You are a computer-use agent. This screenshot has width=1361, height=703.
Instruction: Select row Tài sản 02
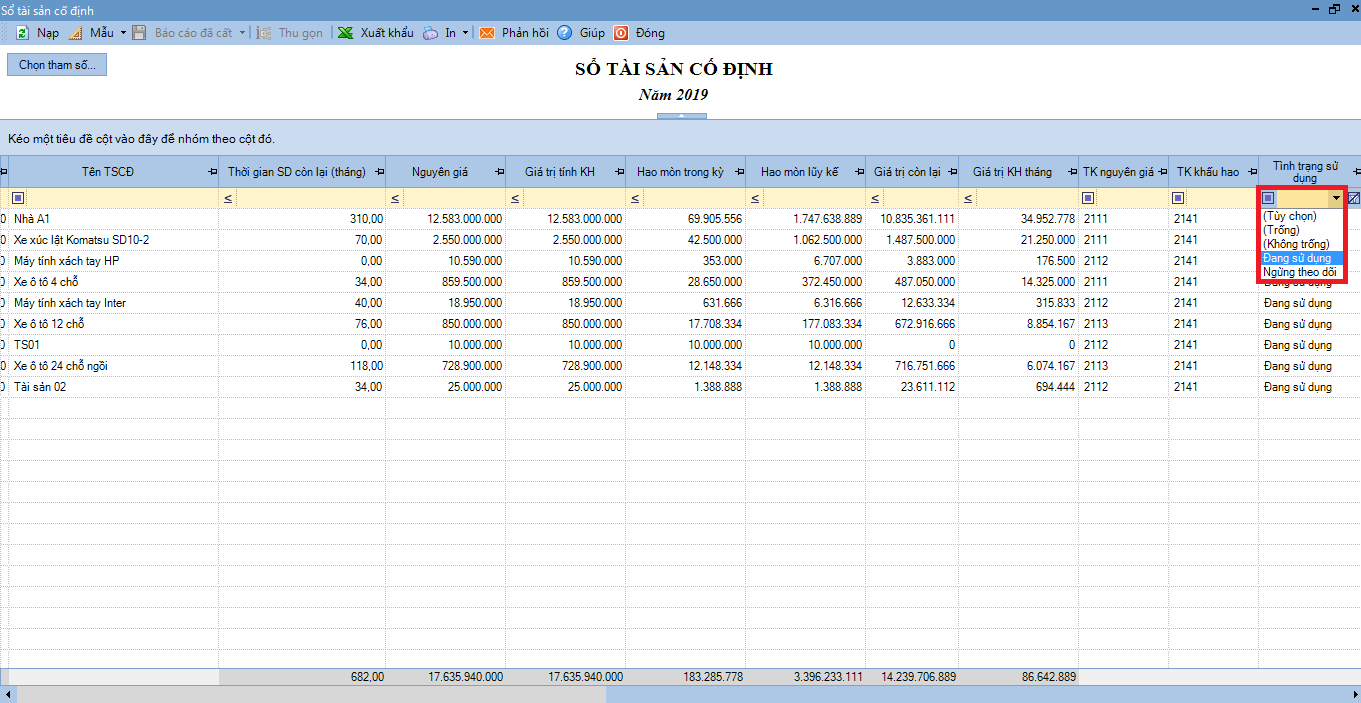pyautogui.click(x=680, y=387)
